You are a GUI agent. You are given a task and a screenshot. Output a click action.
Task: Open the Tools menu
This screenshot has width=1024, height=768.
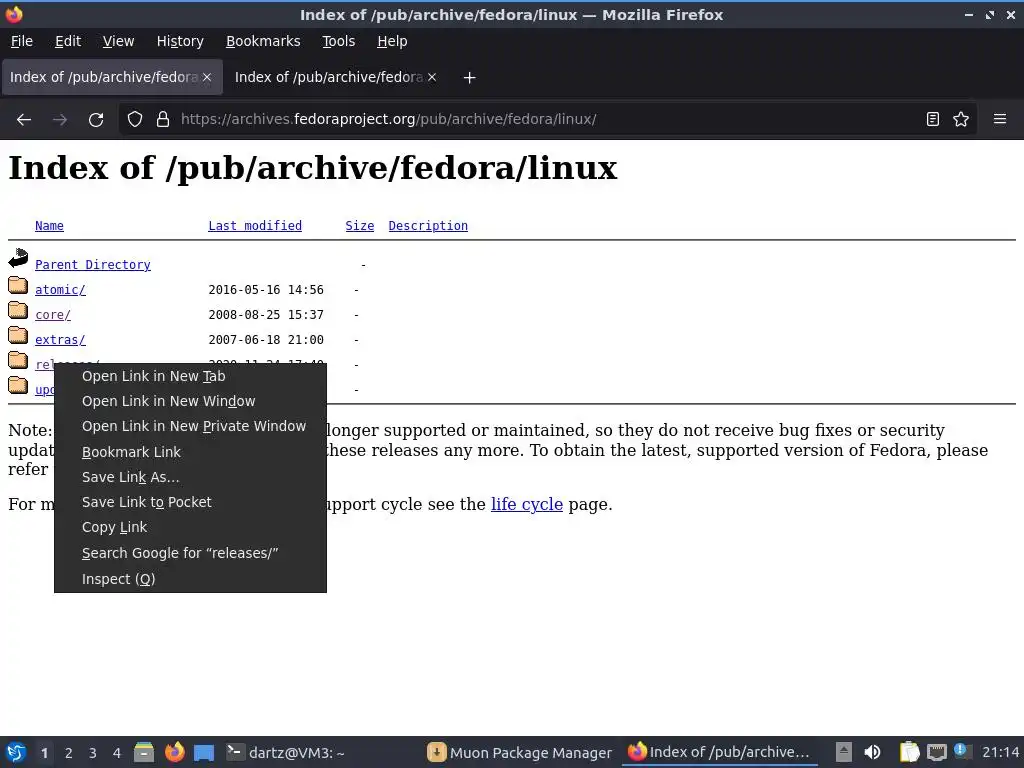(x=338, y=41)
